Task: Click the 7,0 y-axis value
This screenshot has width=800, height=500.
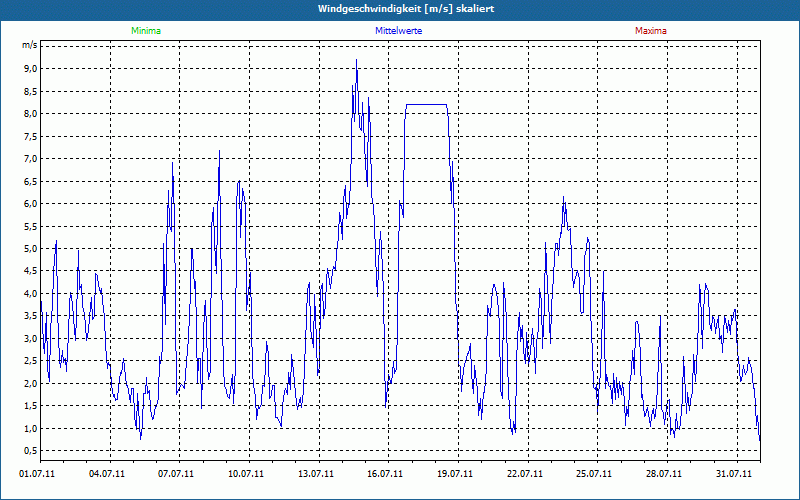Action: coord(31,159)
